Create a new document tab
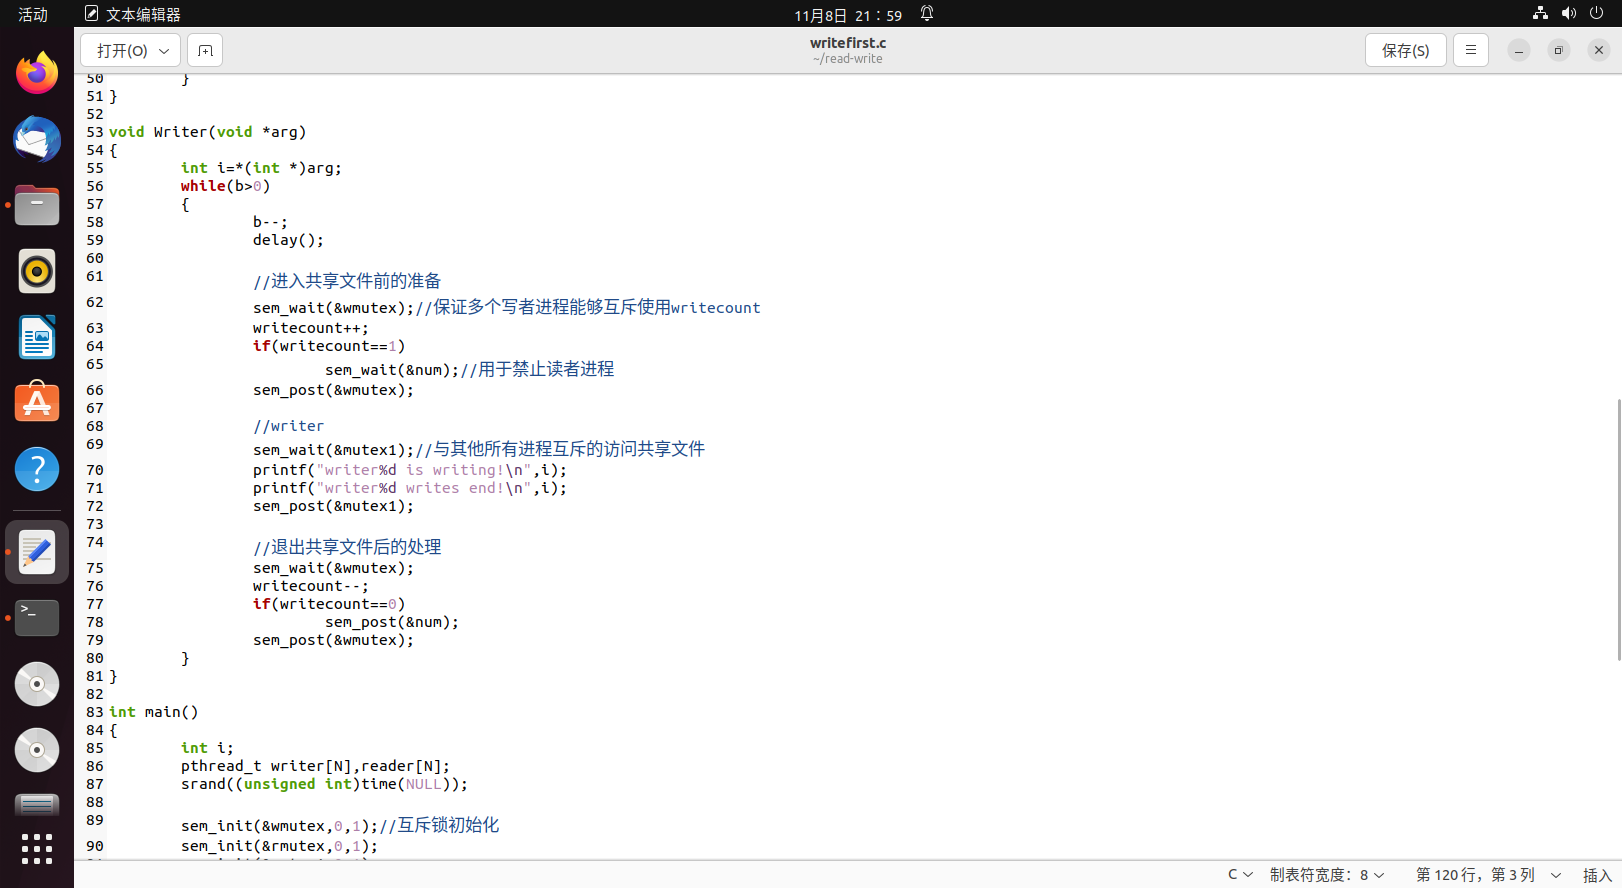The image size is (1622, 888). click(205, 50)
